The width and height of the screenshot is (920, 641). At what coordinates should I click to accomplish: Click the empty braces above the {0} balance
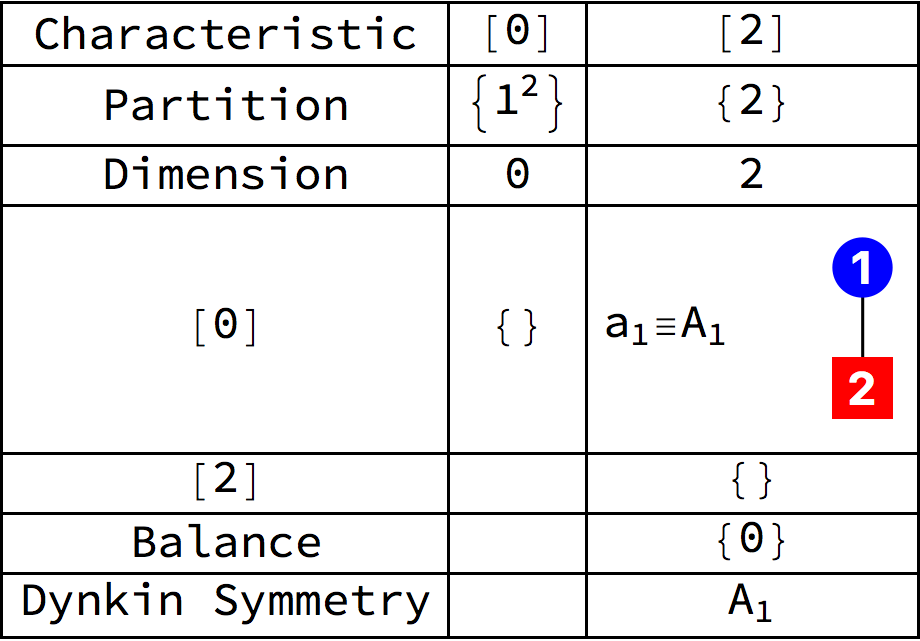pos(751,482)
